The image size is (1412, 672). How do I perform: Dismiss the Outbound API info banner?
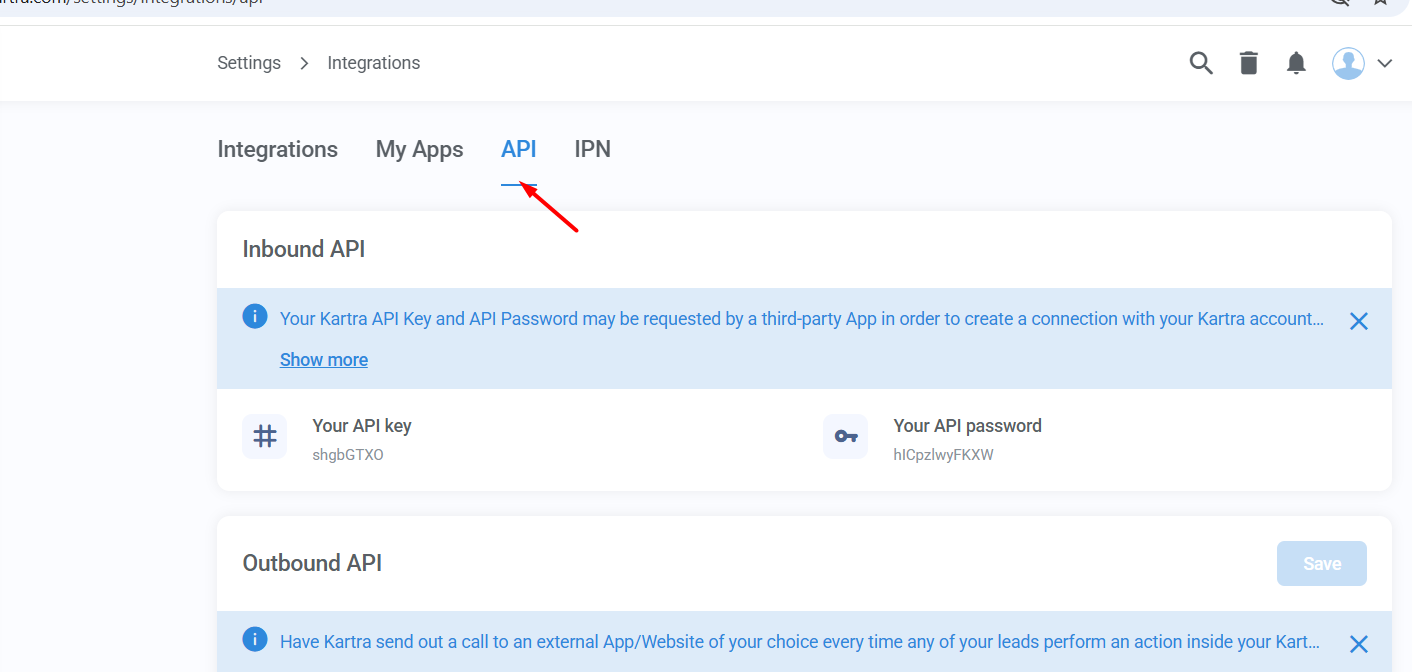tap(1359, 644)
